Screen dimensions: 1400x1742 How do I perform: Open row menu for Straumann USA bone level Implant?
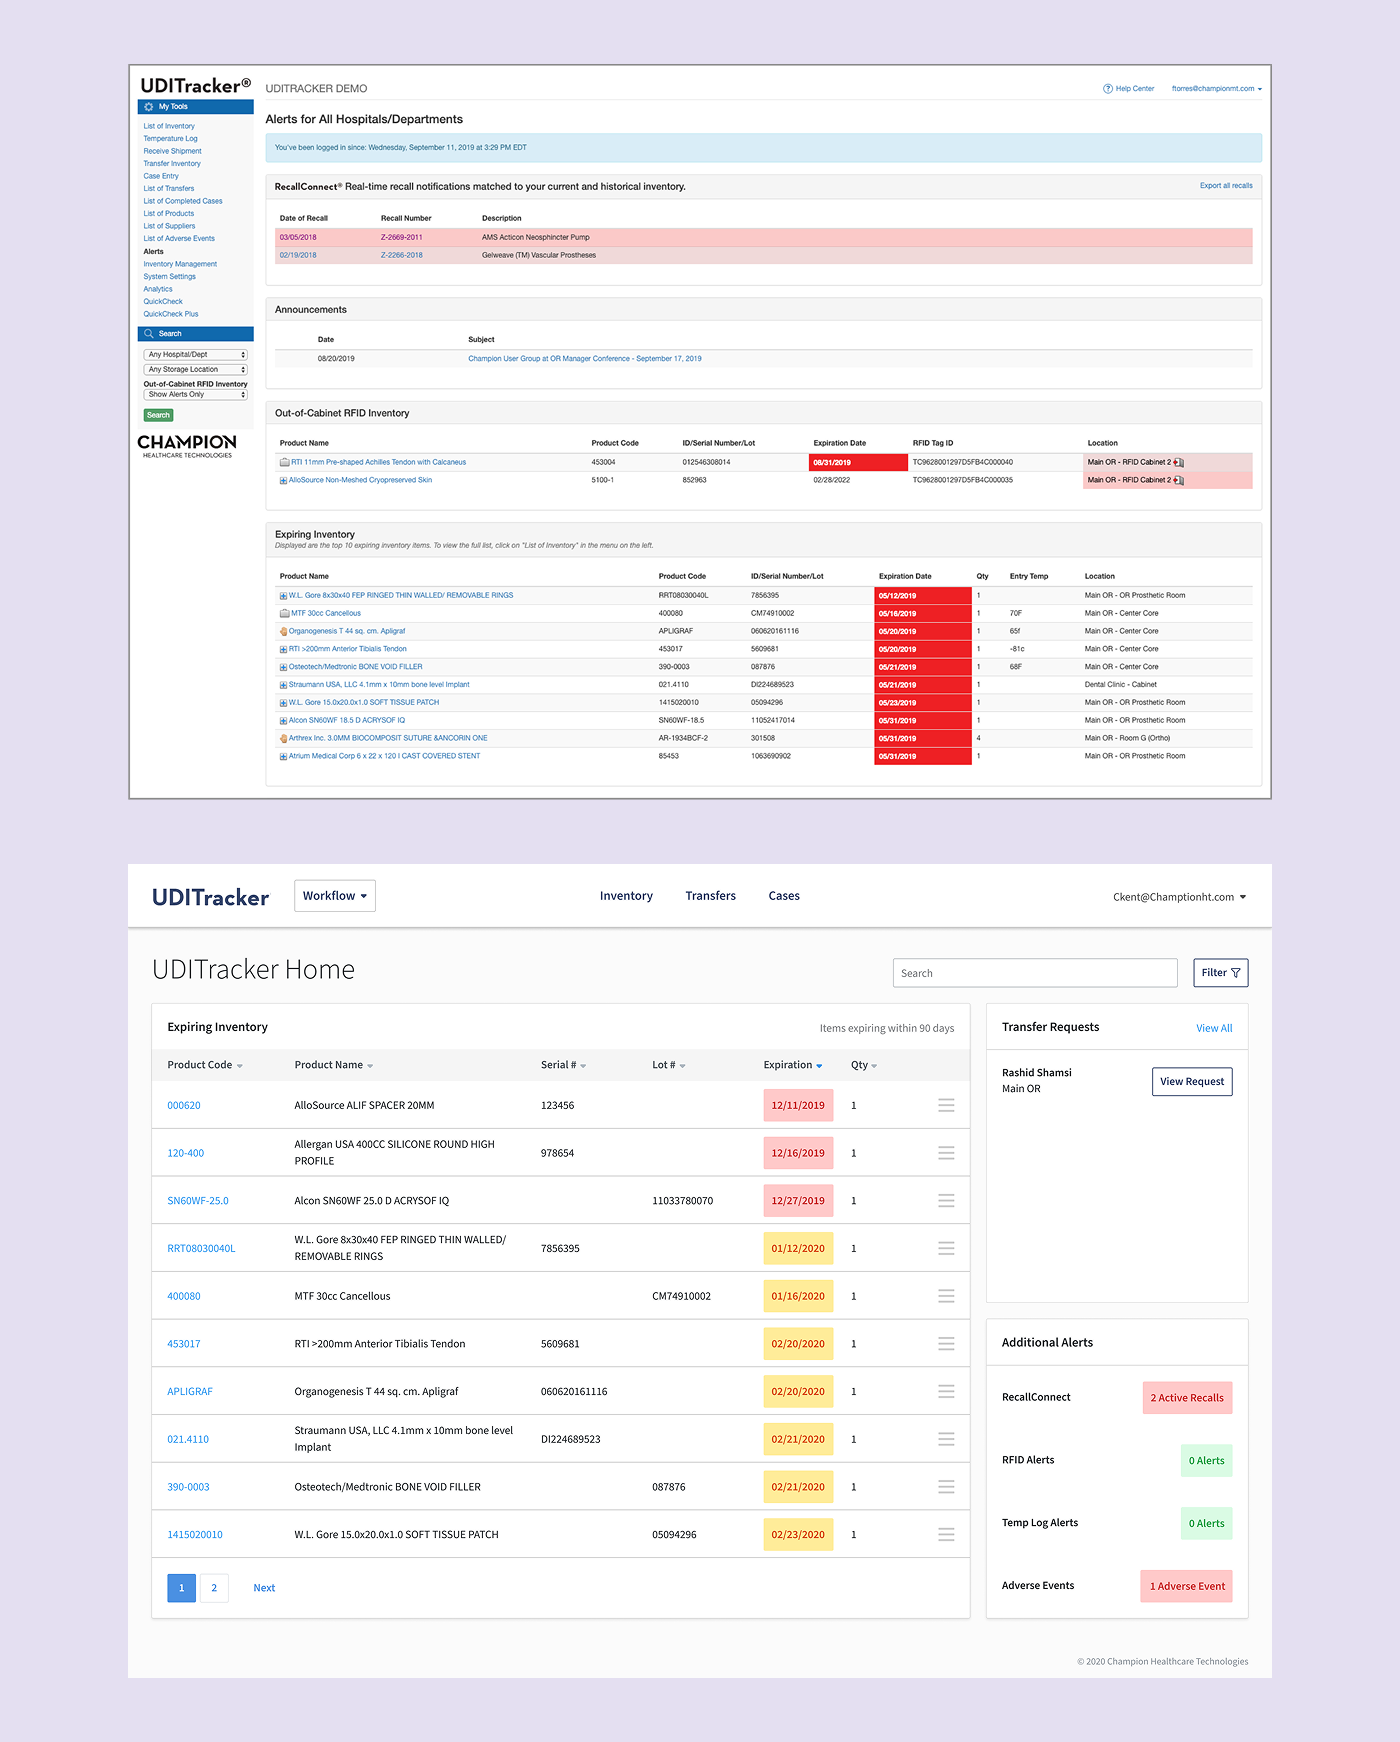(946, 1439)
